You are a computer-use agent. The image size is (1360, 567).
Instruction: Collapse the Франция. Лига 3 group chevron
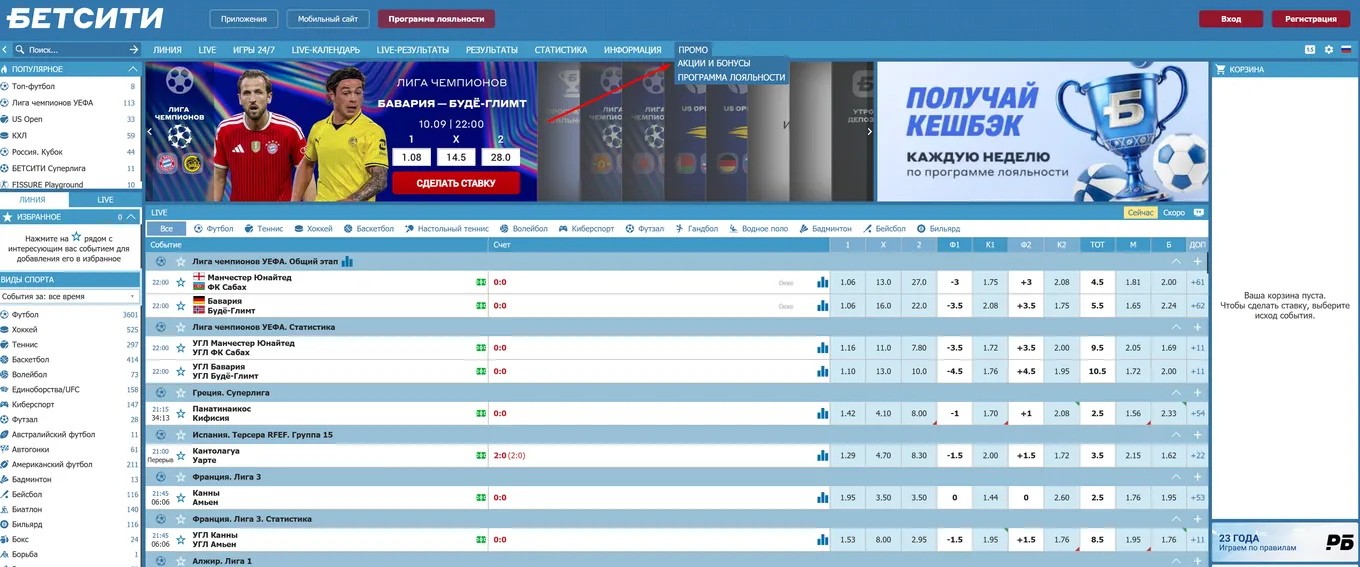1176,477
